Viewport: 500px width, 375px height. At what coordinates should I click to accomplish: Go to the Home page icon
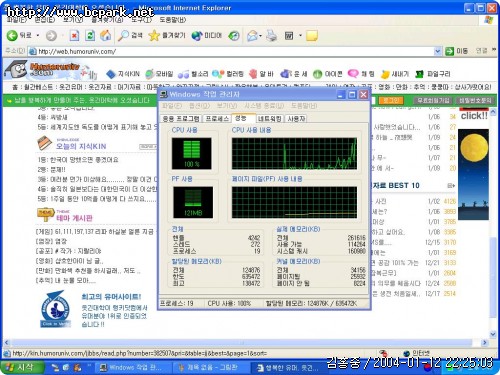[x=105, y=35]
